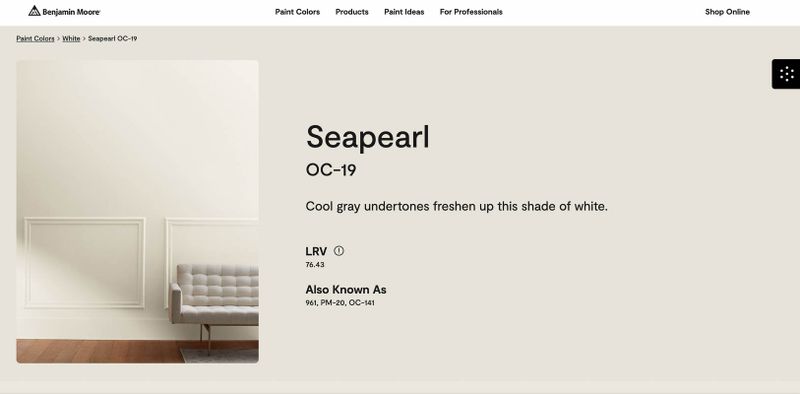Open the Paint Ideas menu

coord(404,12)
